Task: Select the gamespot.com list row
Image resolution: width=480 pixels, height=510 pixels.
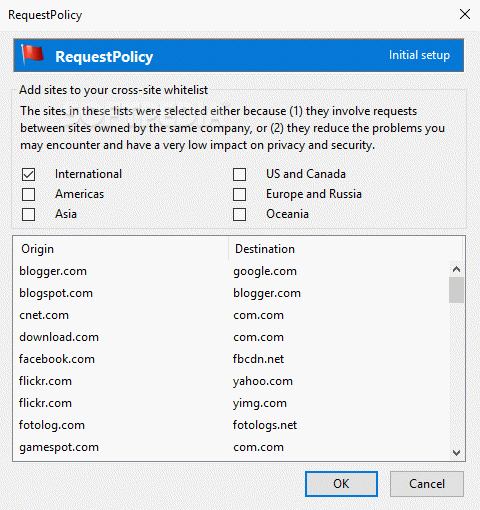Action: [x=231, y=447]
